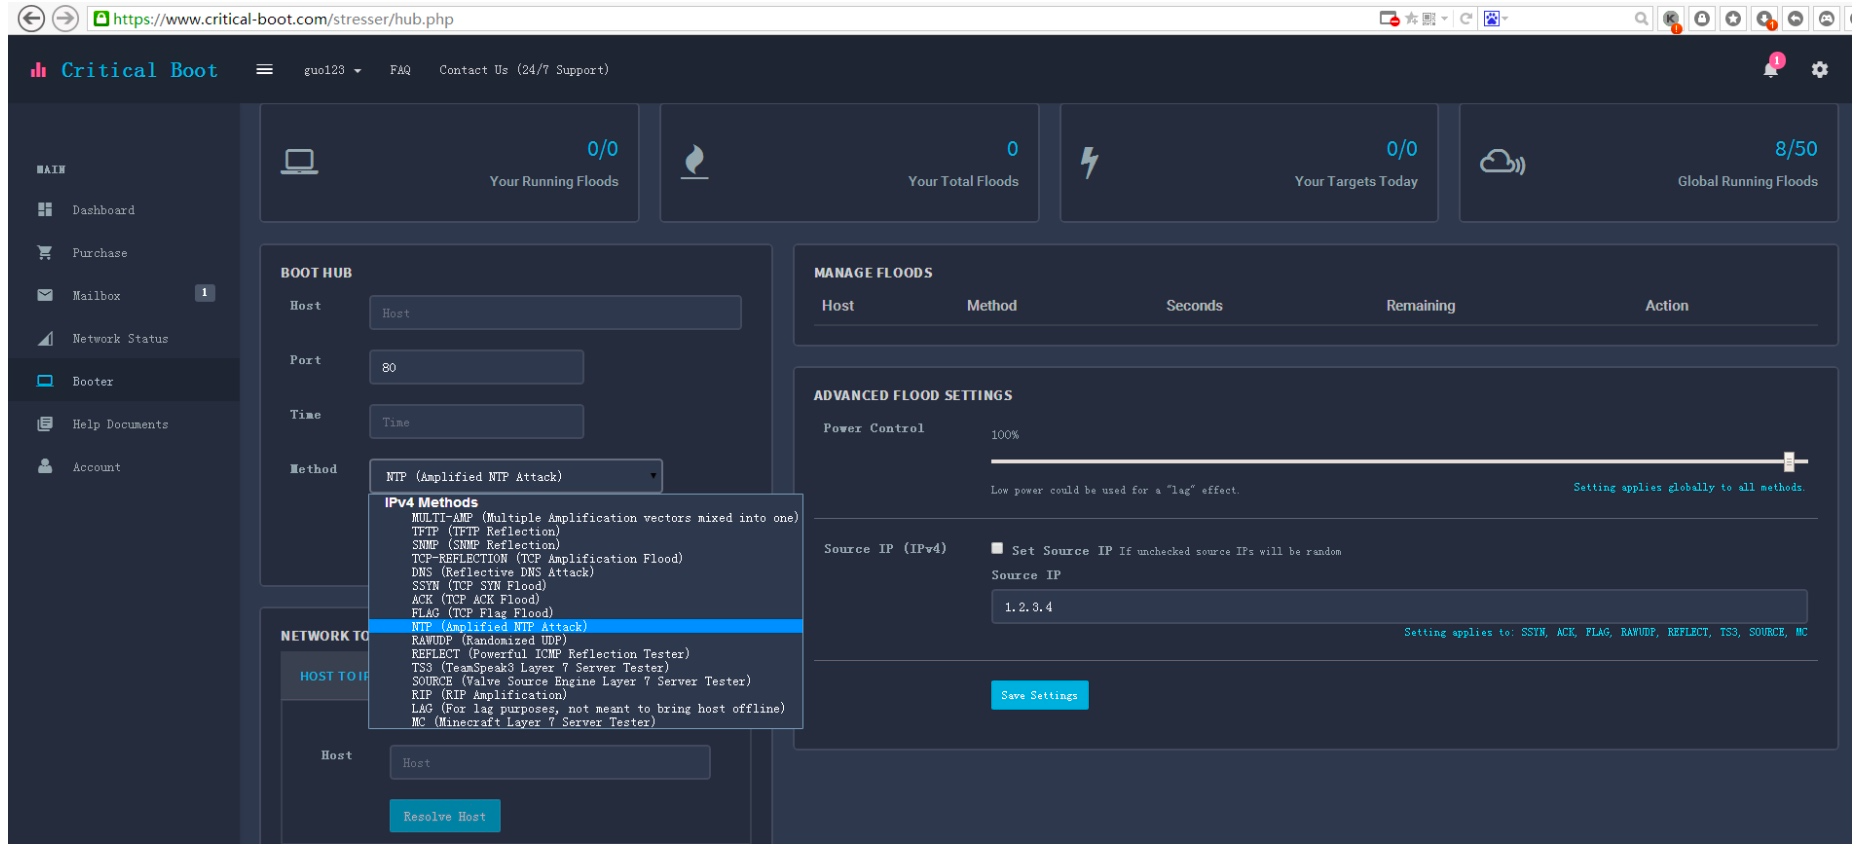Screen dimensions: 1856x852
Task: Open Dashboard from the sidebar grid icon
Action: (45, 210)
